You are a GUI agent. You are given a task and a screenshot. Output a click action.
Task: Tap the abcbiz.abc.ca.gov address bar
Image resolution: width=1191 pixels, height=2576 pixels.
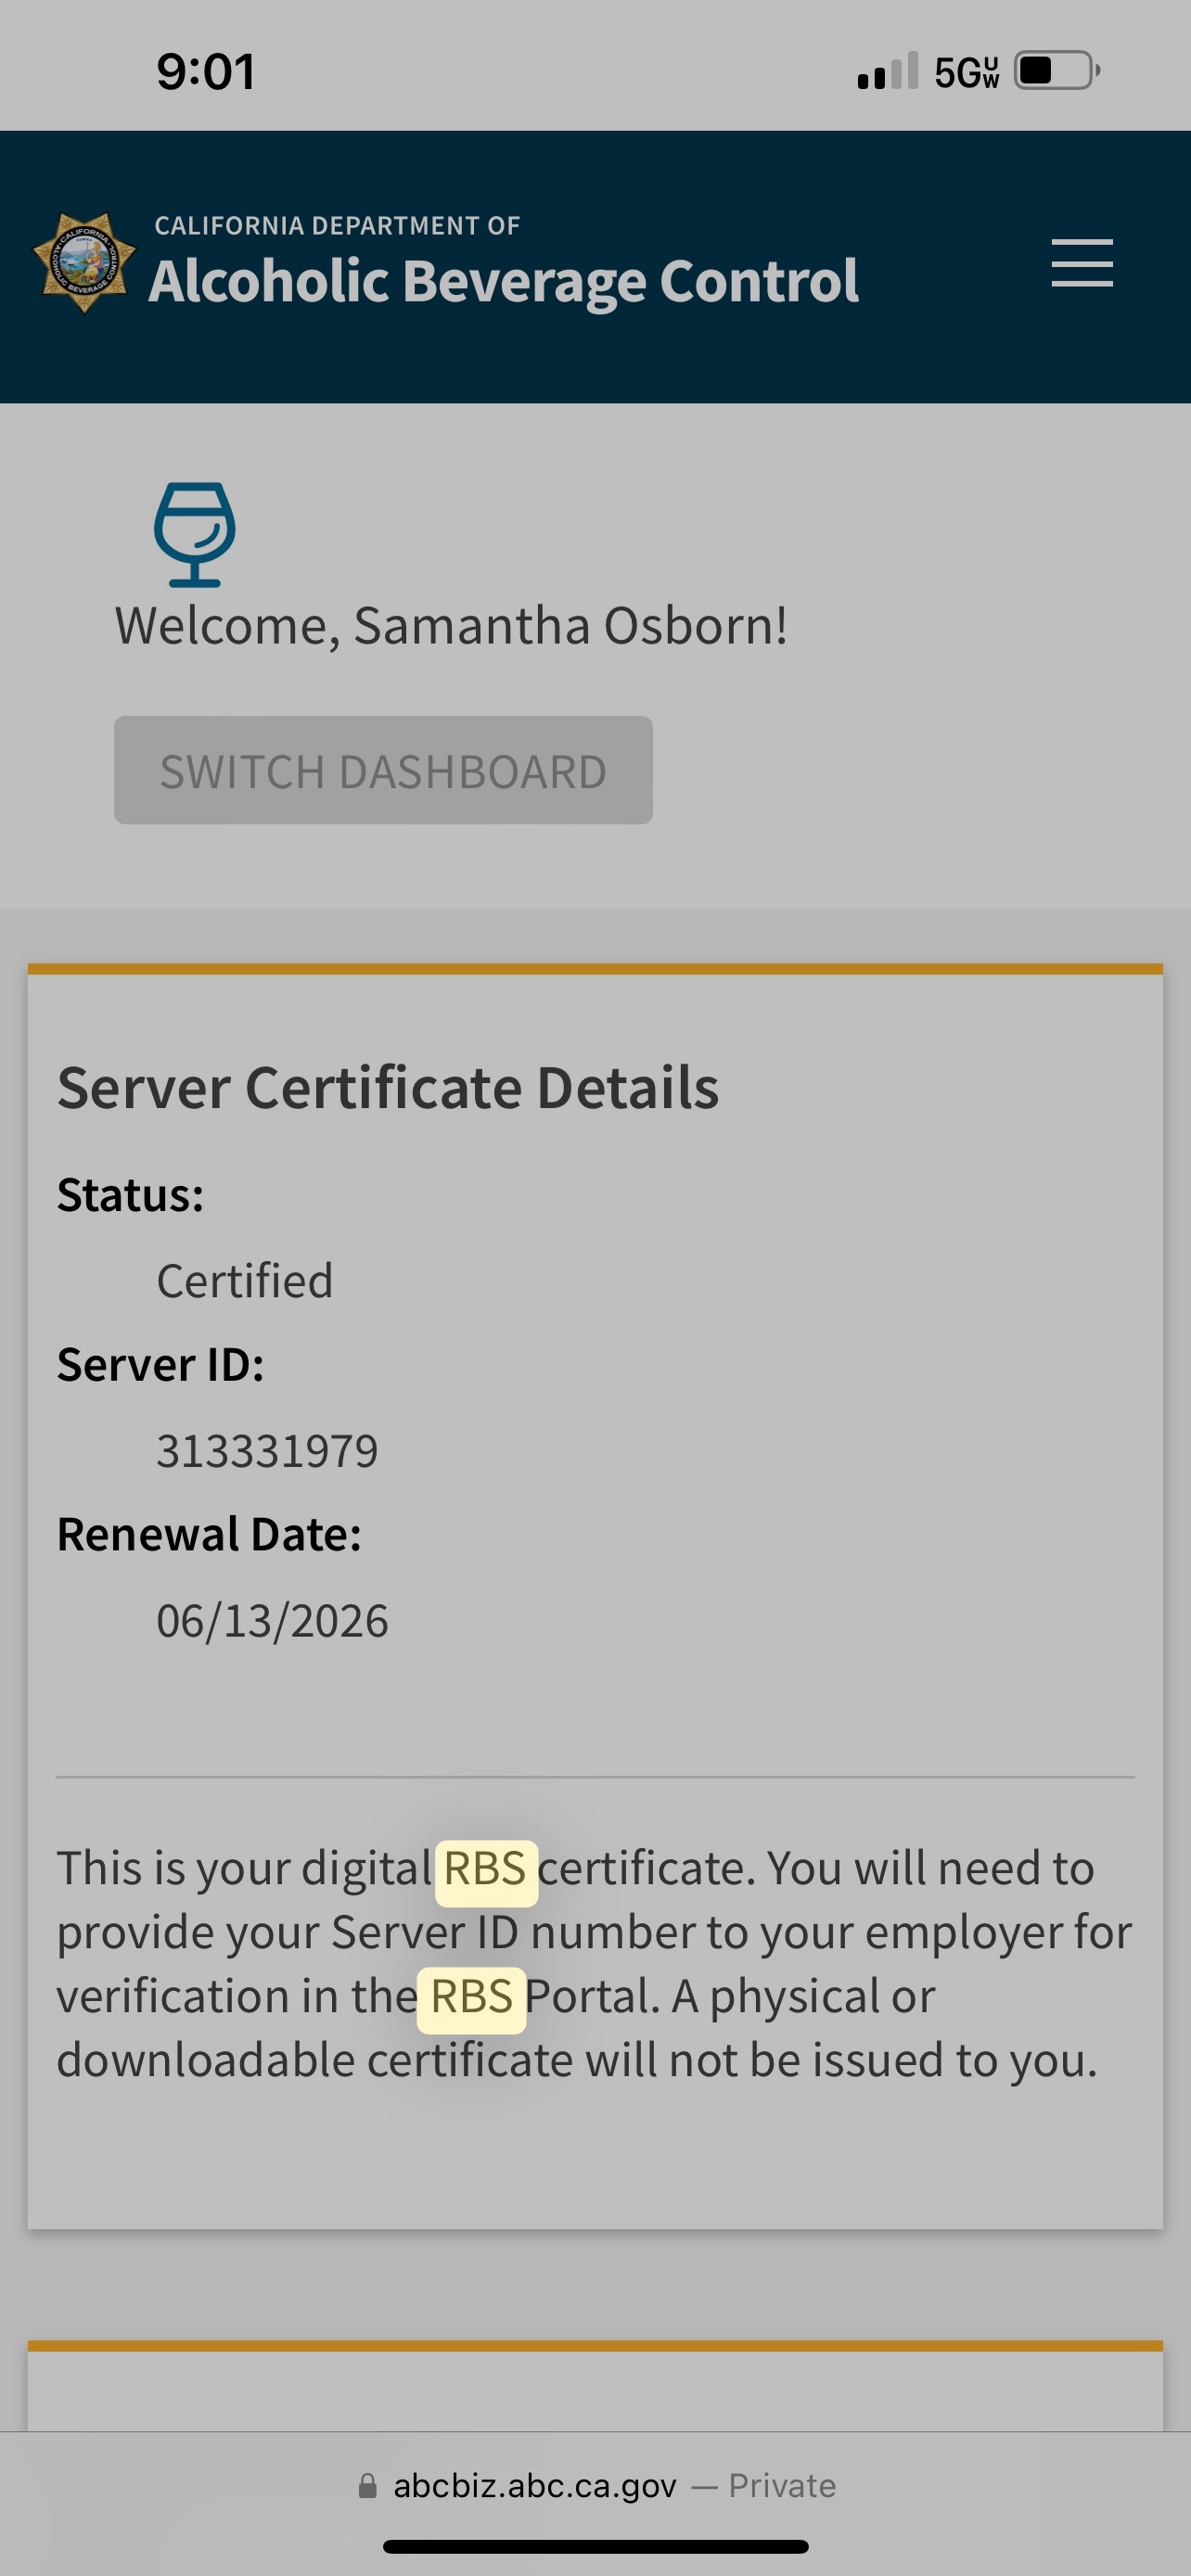534,2485
